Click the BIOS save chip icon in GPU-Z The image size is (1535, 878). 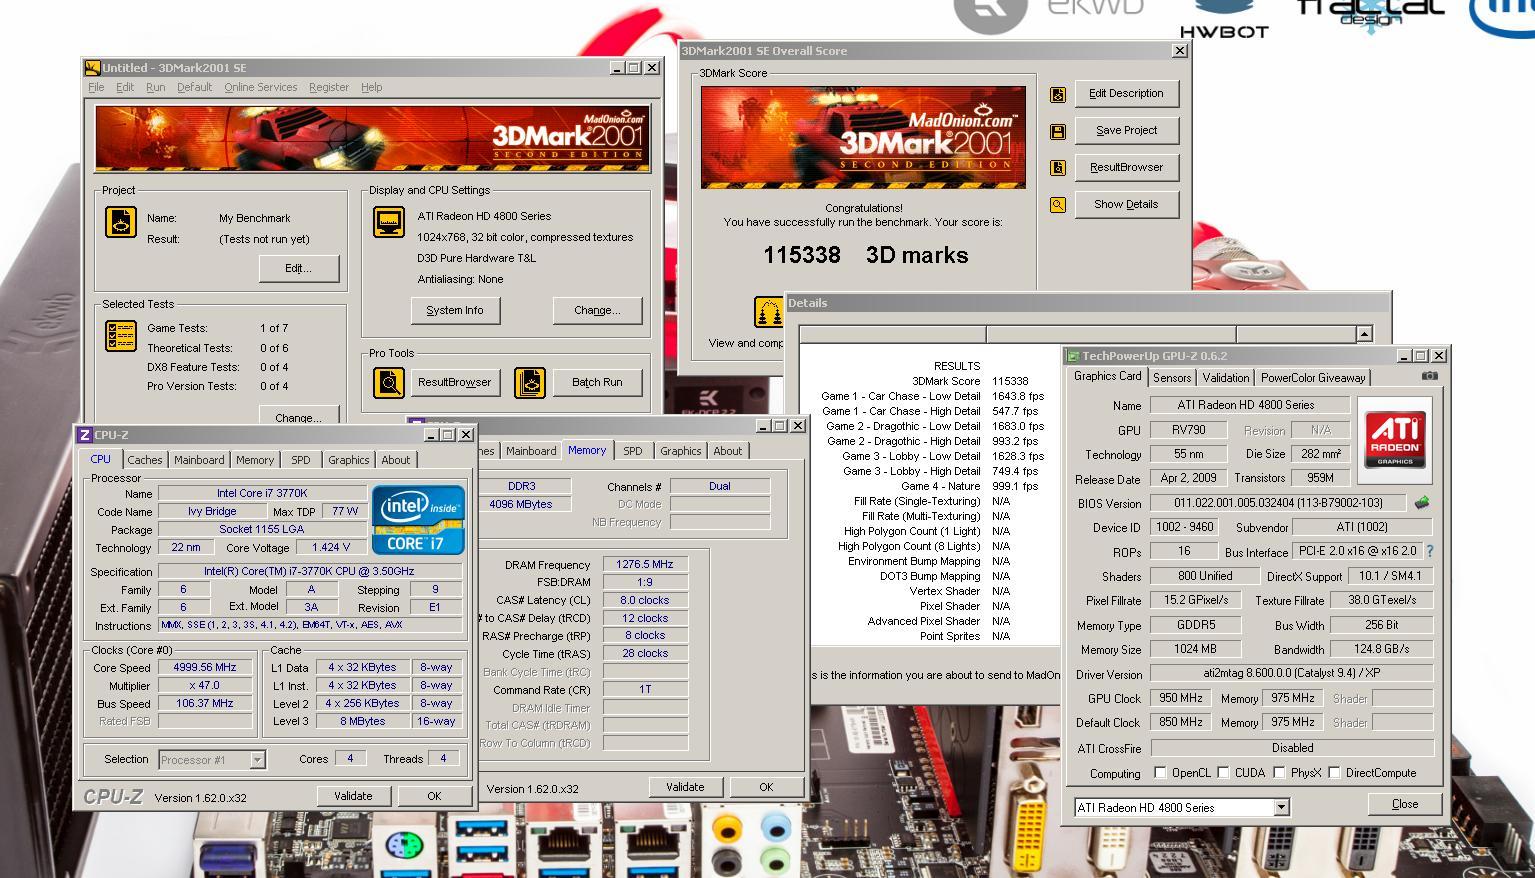click(1421, 503)
